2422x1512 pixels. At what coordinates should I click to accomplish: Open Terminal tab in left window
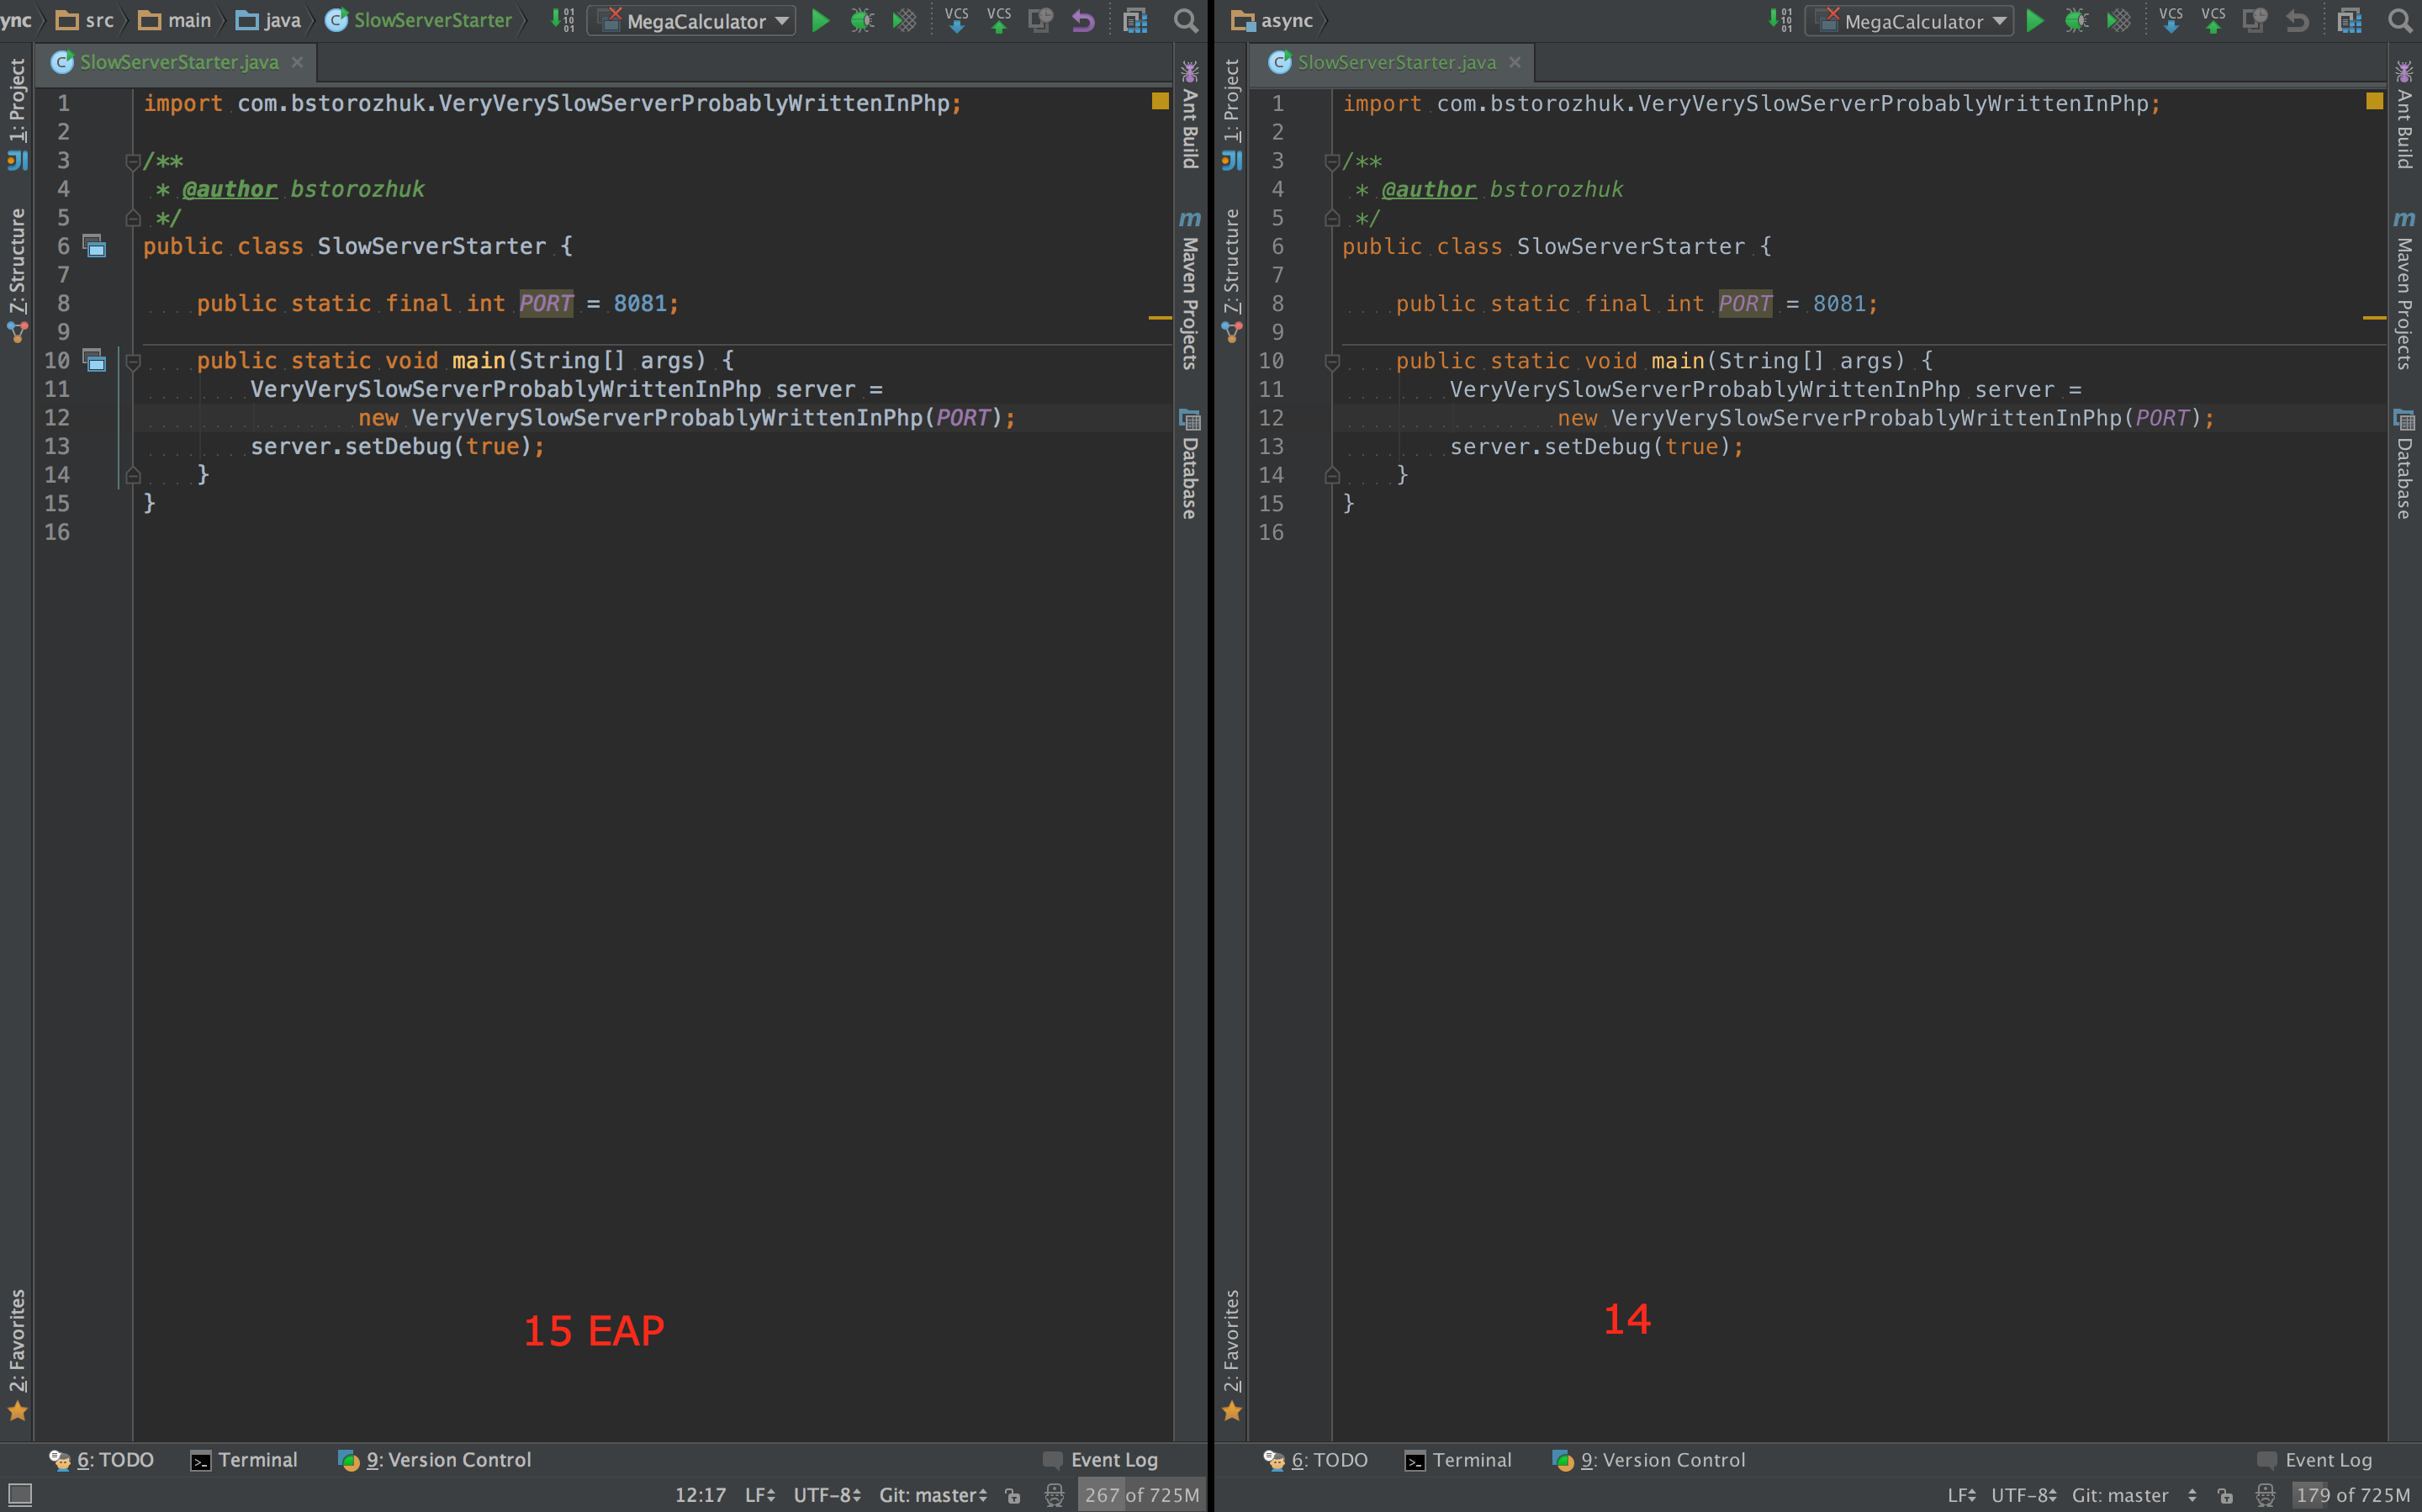click(x=244, y=1460)
